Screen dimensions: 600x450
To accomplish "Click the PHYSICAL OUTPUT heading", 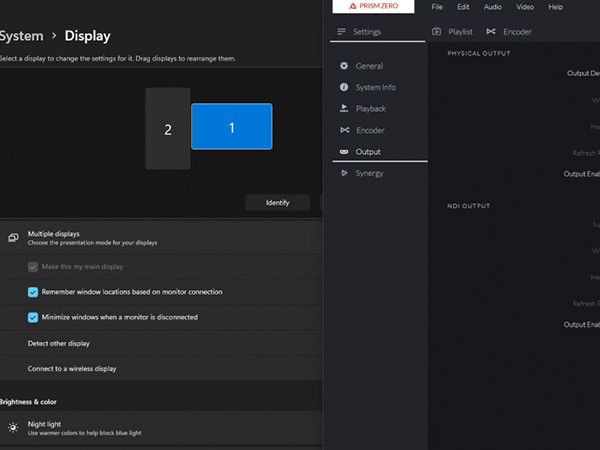I will [479, 53].
